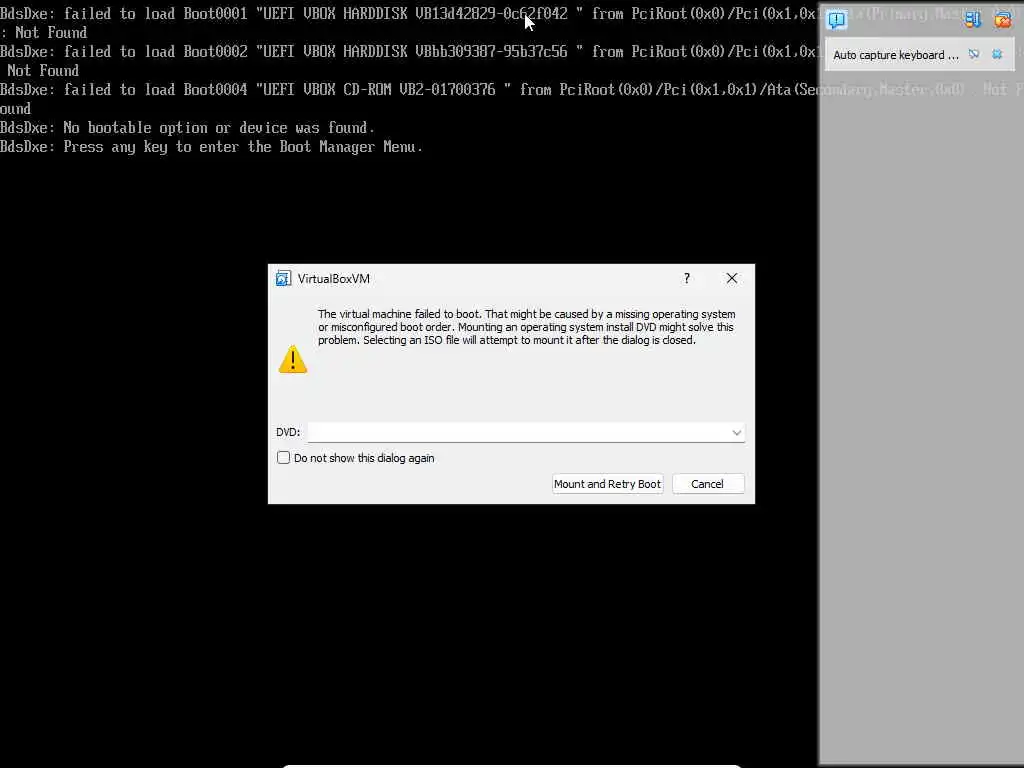1024x768 pixels.
Task: Click 'Press any key to enter Boot Manager' line
Action: (x=211, y=147)
